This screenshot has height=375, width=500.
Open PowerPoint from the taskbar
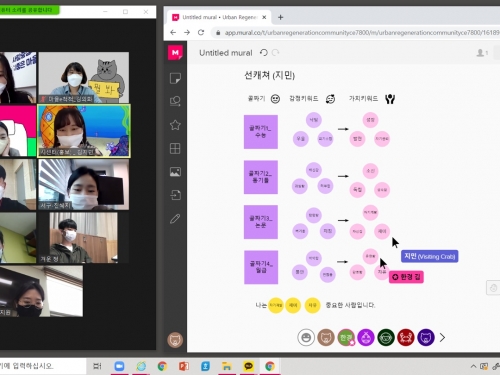coord(184,366)
